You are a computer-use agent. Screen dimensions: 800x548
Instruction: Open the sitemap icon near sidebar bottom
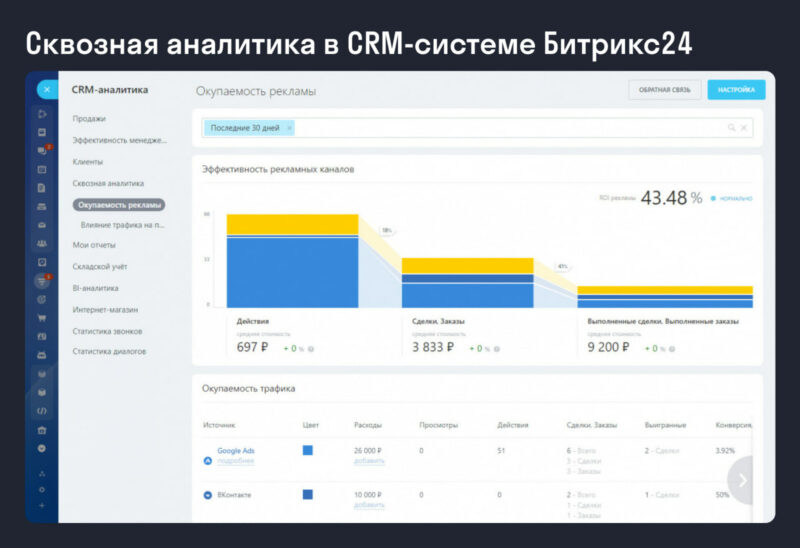pyautogui.click(x=42, y=474)
